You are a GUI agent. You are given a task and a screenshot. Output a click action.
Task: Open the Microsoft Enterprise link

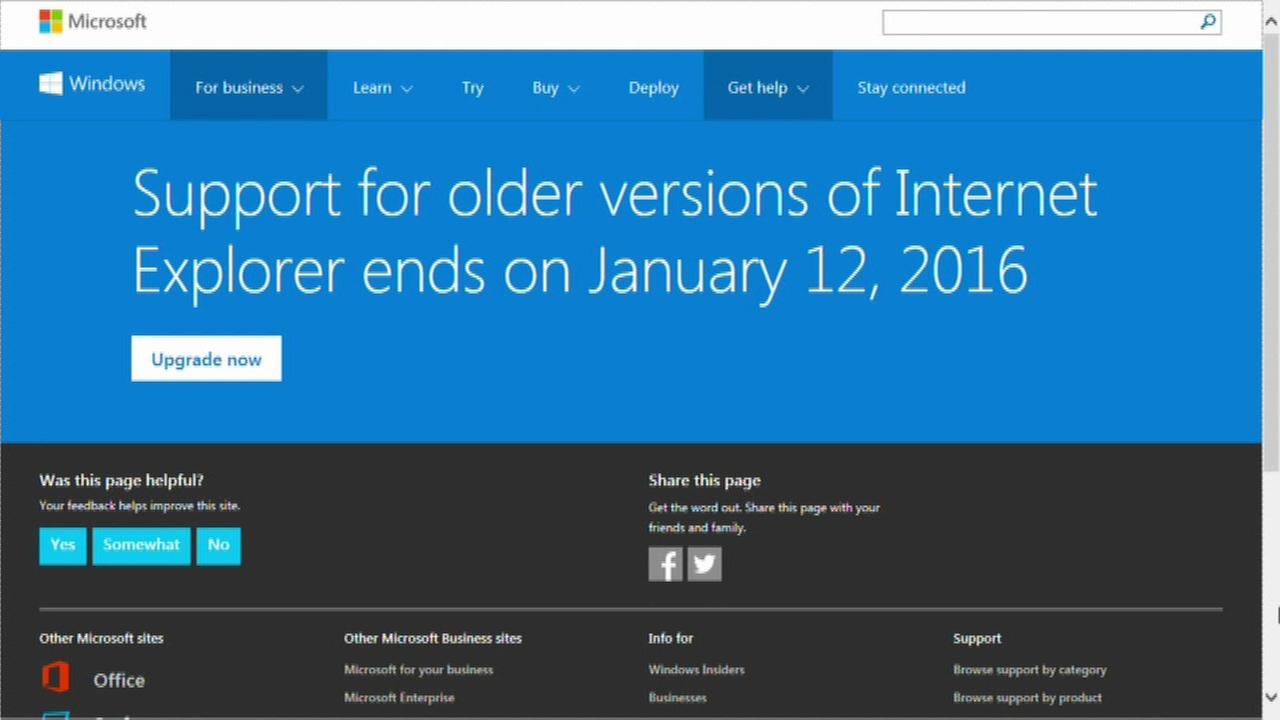pos(399,698)
